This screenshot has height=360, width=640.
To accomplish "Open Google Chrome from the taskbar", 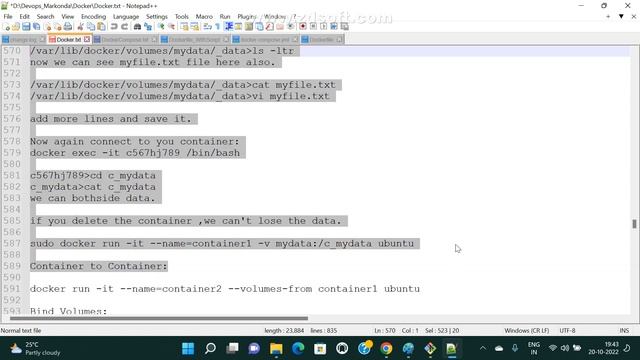I will pos(386,349).
